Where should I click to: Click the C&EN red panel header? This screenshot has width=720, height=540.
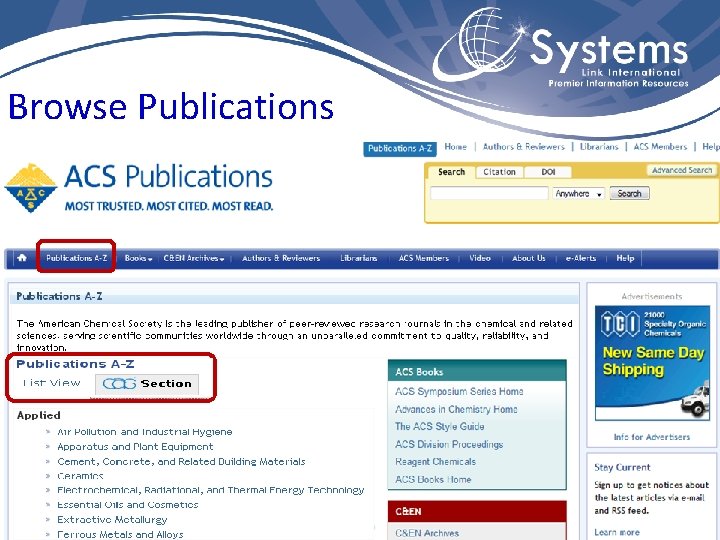[x=477, y=512]
